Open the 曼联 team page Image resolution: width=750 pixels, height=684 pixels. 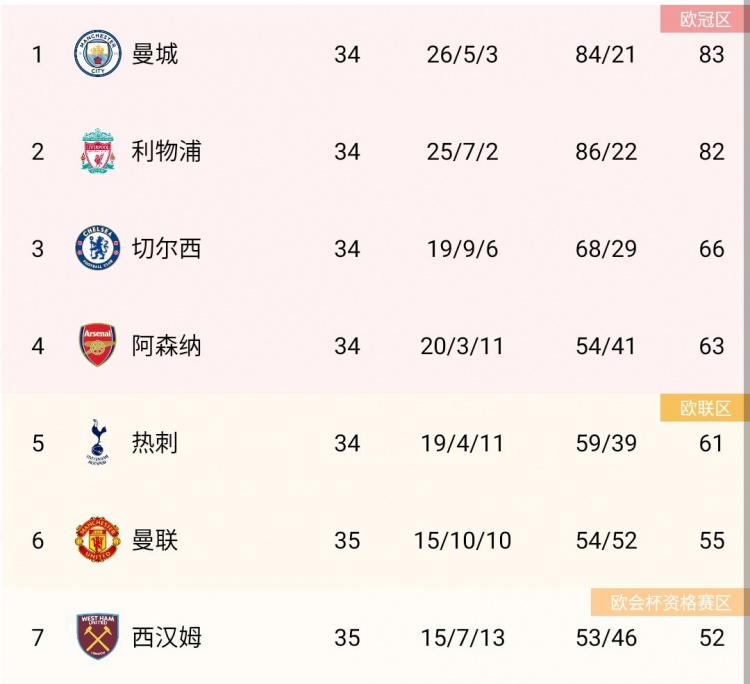pyautogui.click(x=155, y=541)
